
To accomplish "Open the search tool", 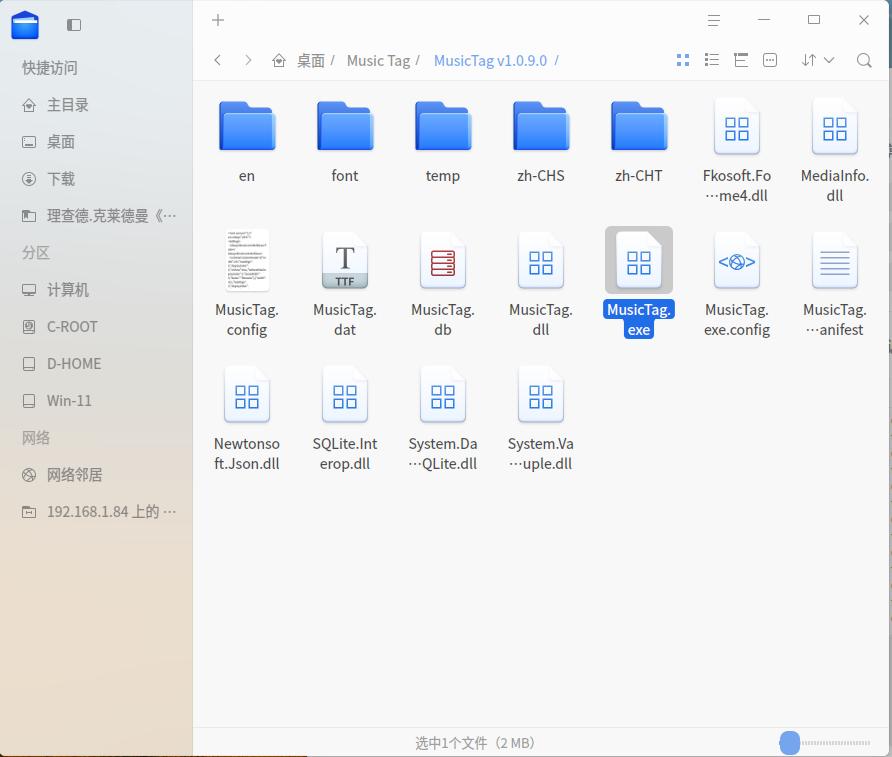I will click(x=864, y=60).
